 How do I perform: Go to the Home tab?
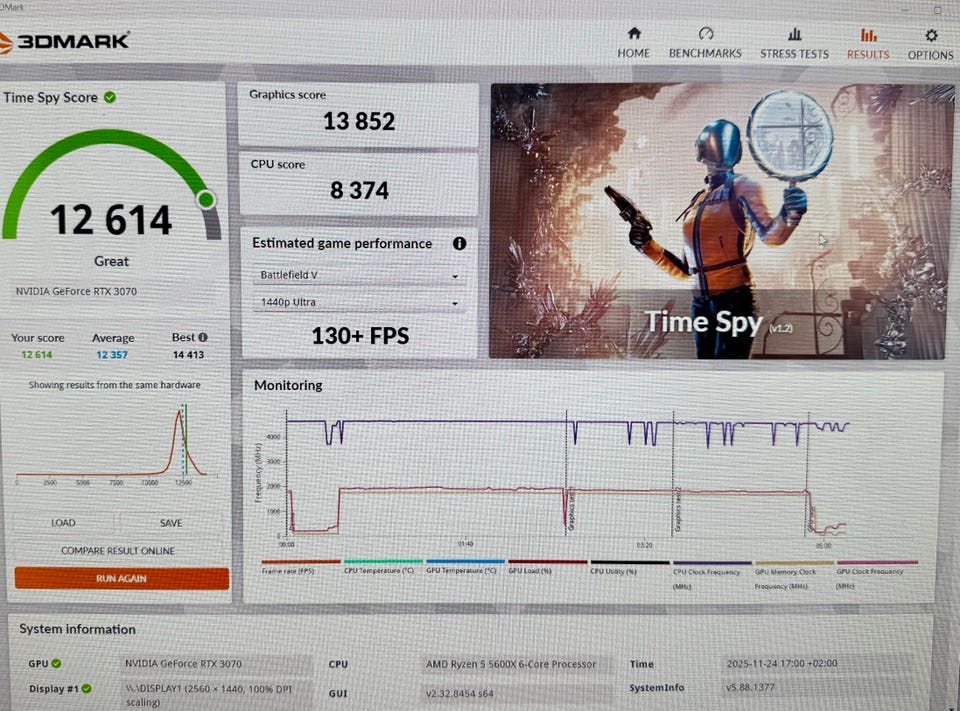[x=634, y=43]
